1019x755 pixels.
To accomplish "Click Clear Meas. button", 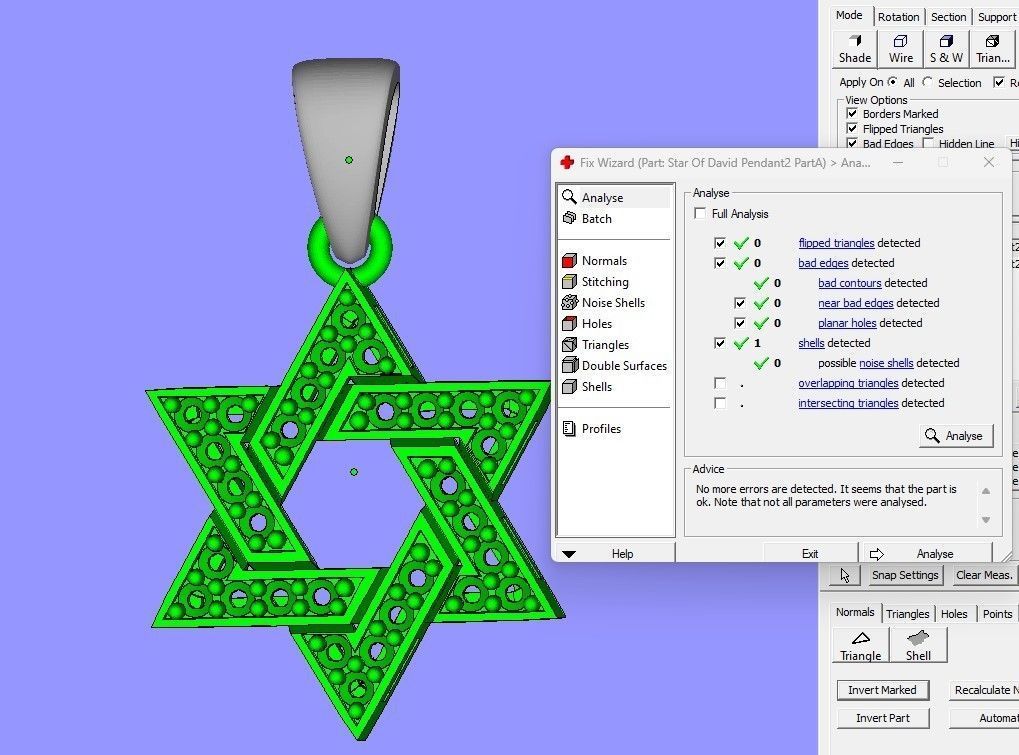I will (x=984, y=575).
